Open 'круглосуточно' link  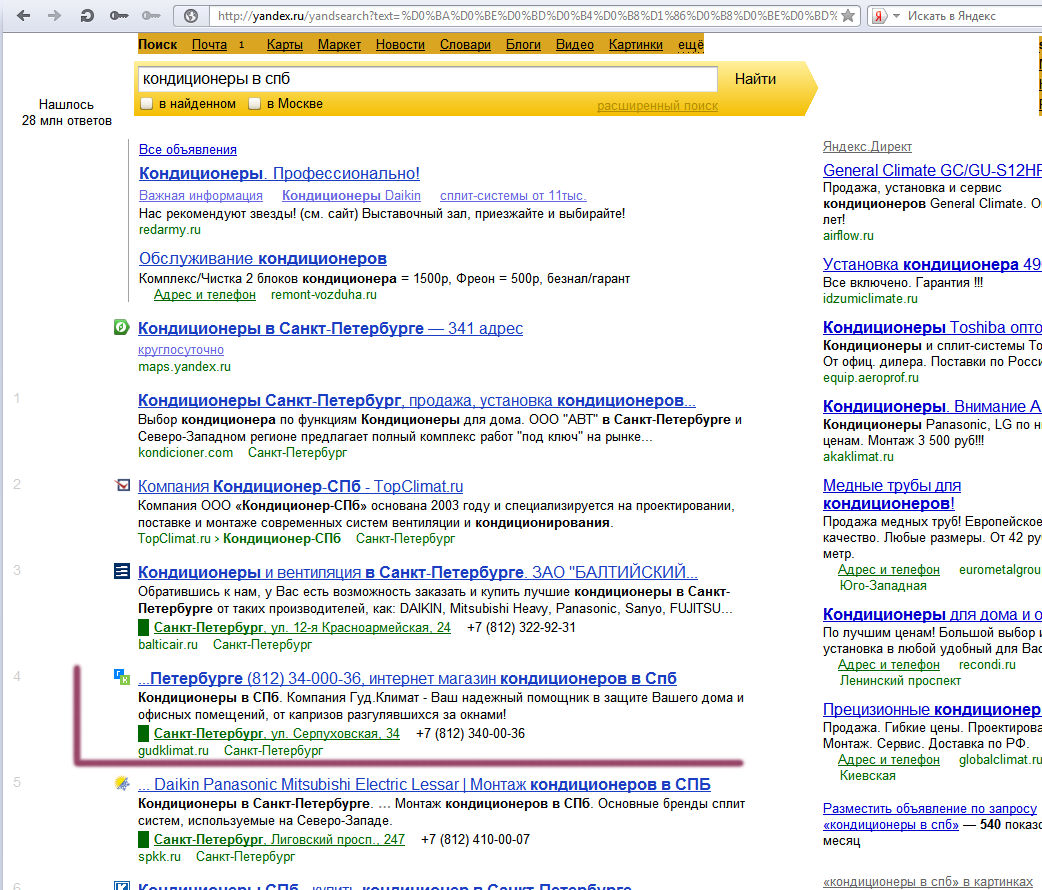click(x=181, y=350)
